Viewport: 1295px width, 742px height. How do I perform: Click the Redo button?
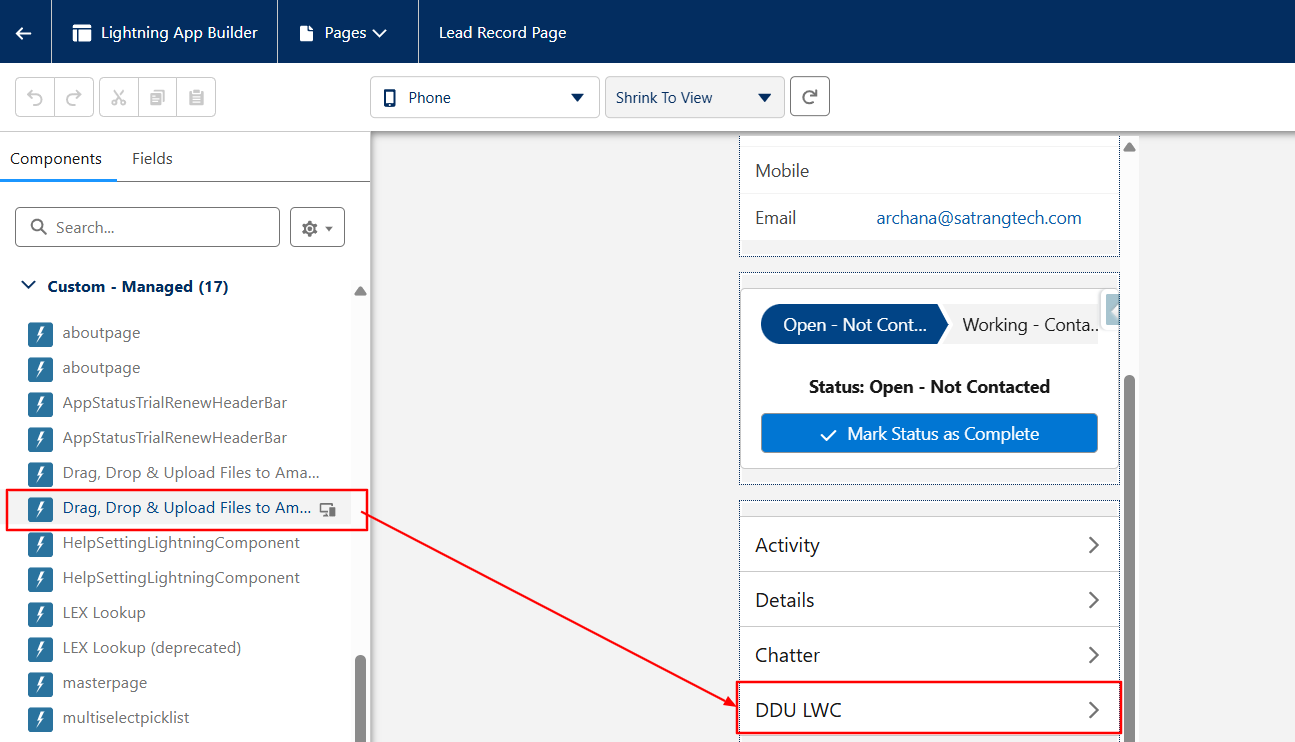click(x=74, y=97)
